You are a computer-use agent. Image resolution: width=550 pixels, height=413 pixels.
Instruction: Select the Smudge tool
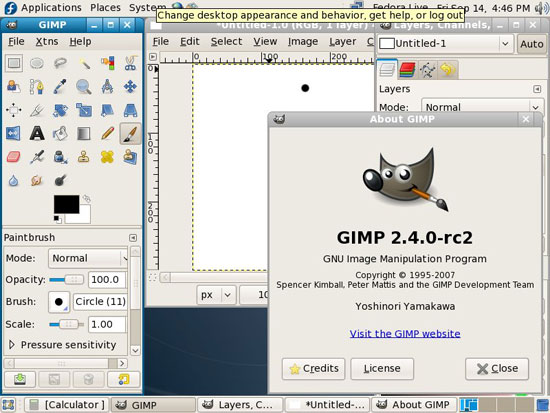click(37, 181)
